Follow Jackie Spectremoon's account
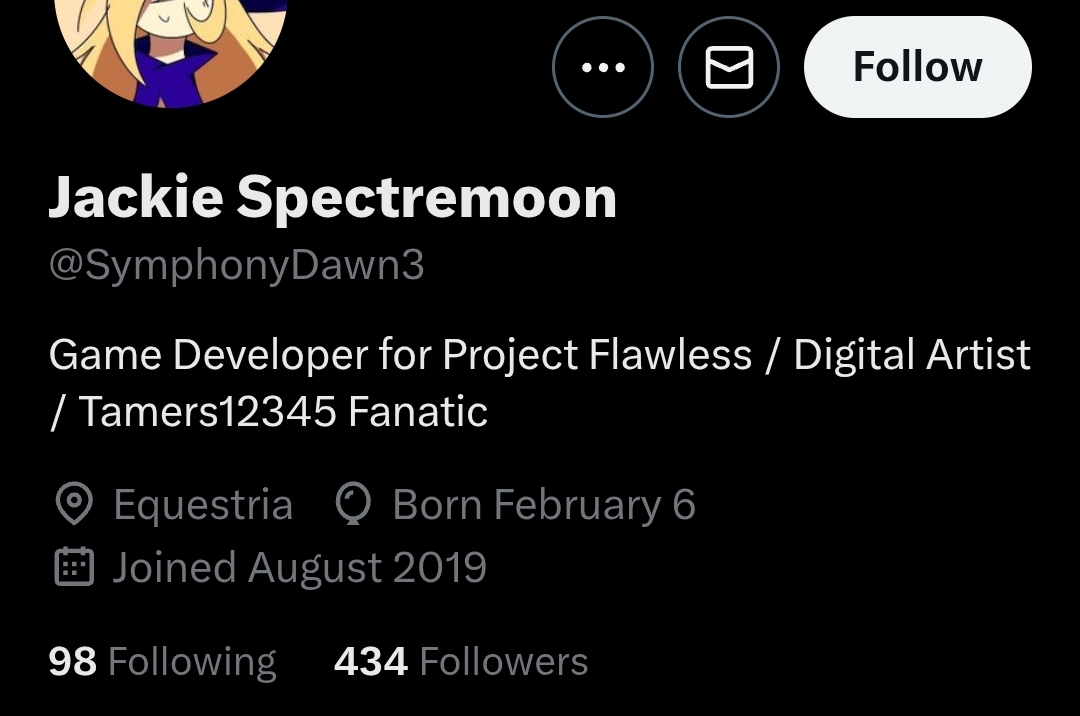The width and height of the screenshot is (1080, 716). 917,67
